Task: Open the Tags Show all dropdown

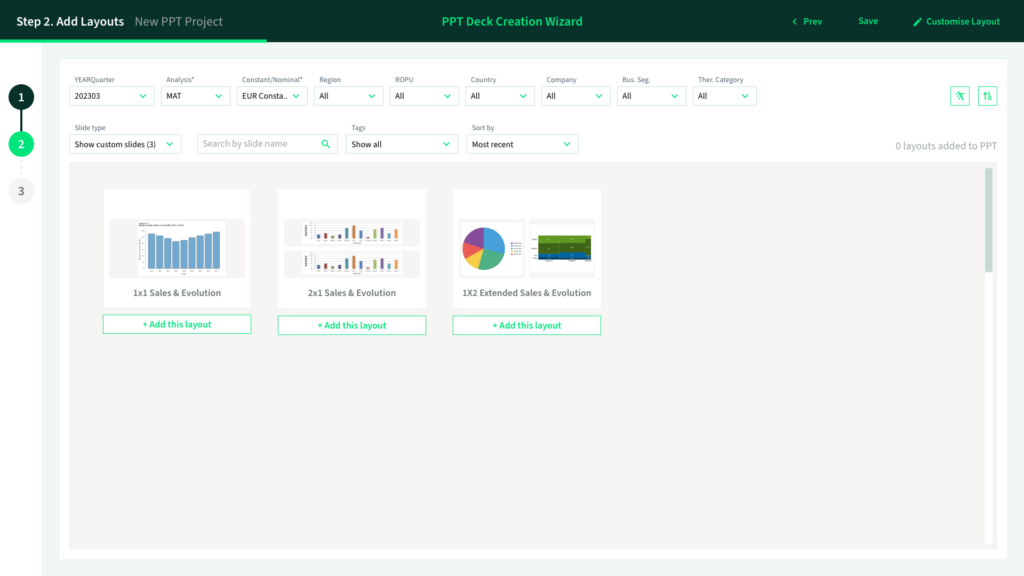Action: 402,144
